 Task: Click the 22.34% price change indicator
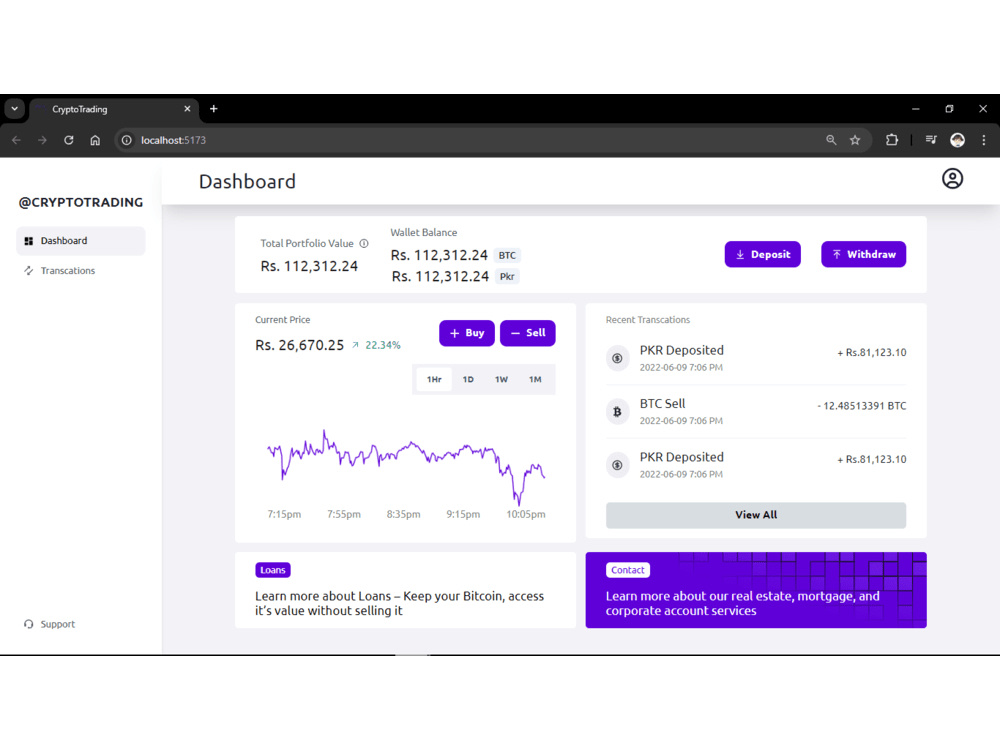[376, 345]
